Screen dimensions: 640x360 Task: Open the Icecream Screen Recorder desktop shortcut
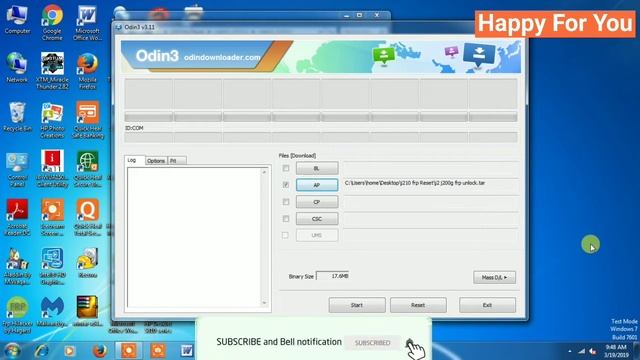52,217
